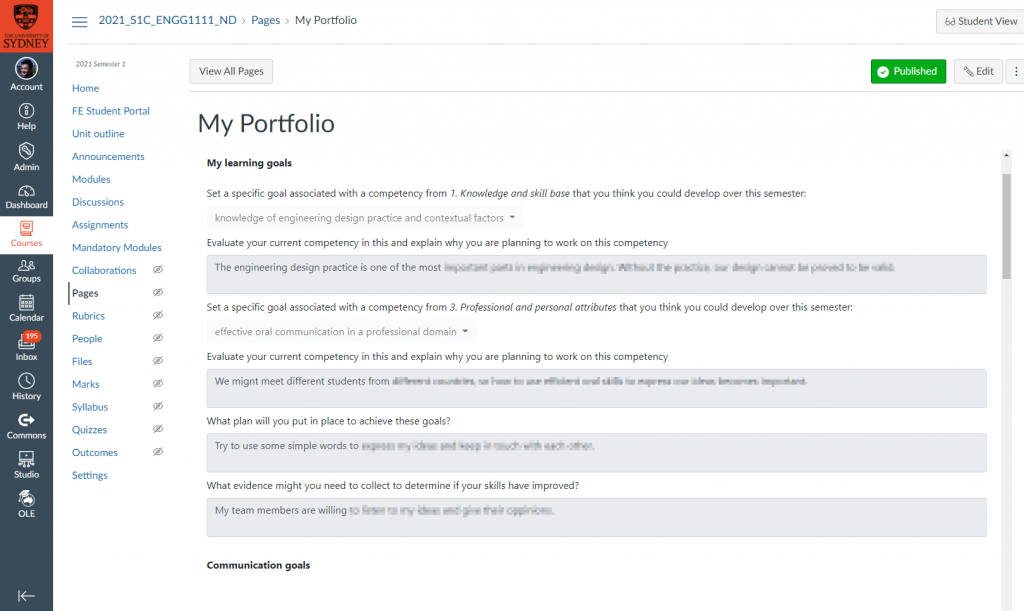Click hidden-eye icon next to Rubrics
Image resolution: width=1024 pixels, height=611 pixels.
point(157,315)
